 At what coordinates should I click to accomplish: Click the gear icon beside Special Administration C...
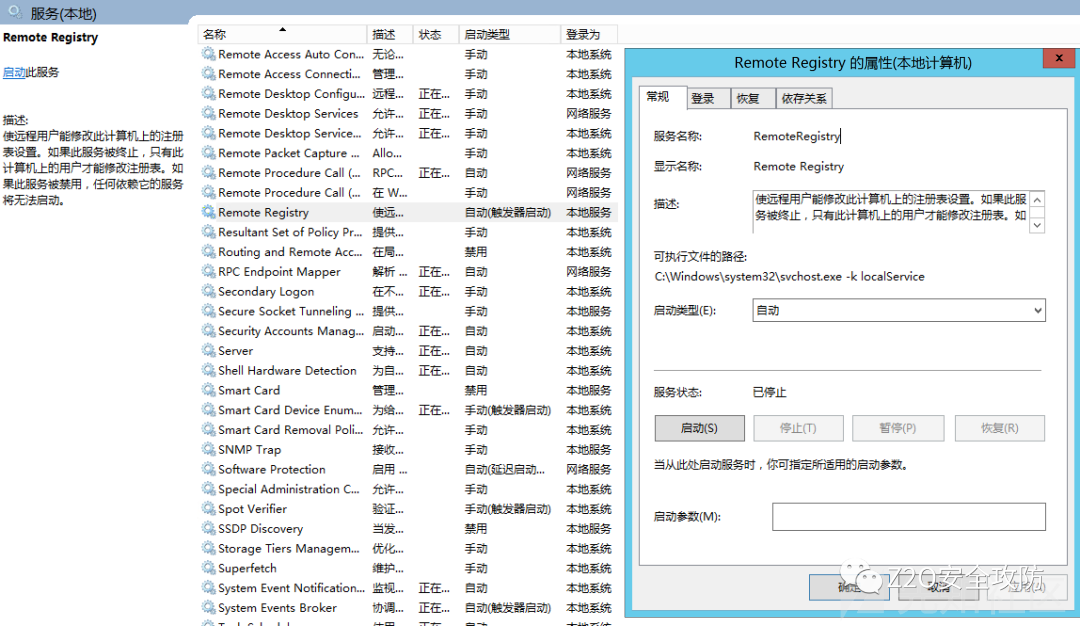point(208,489)
